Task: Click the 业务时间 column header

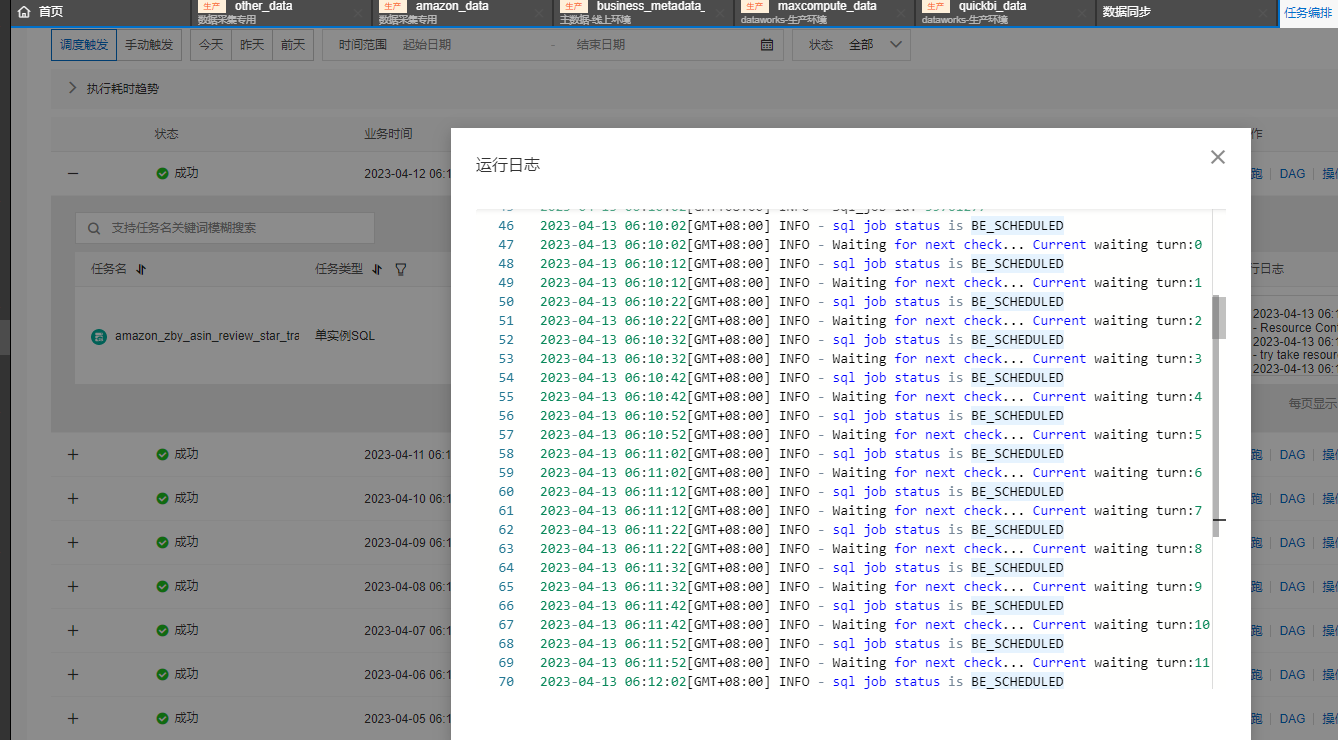Action: tap(388, 134)
